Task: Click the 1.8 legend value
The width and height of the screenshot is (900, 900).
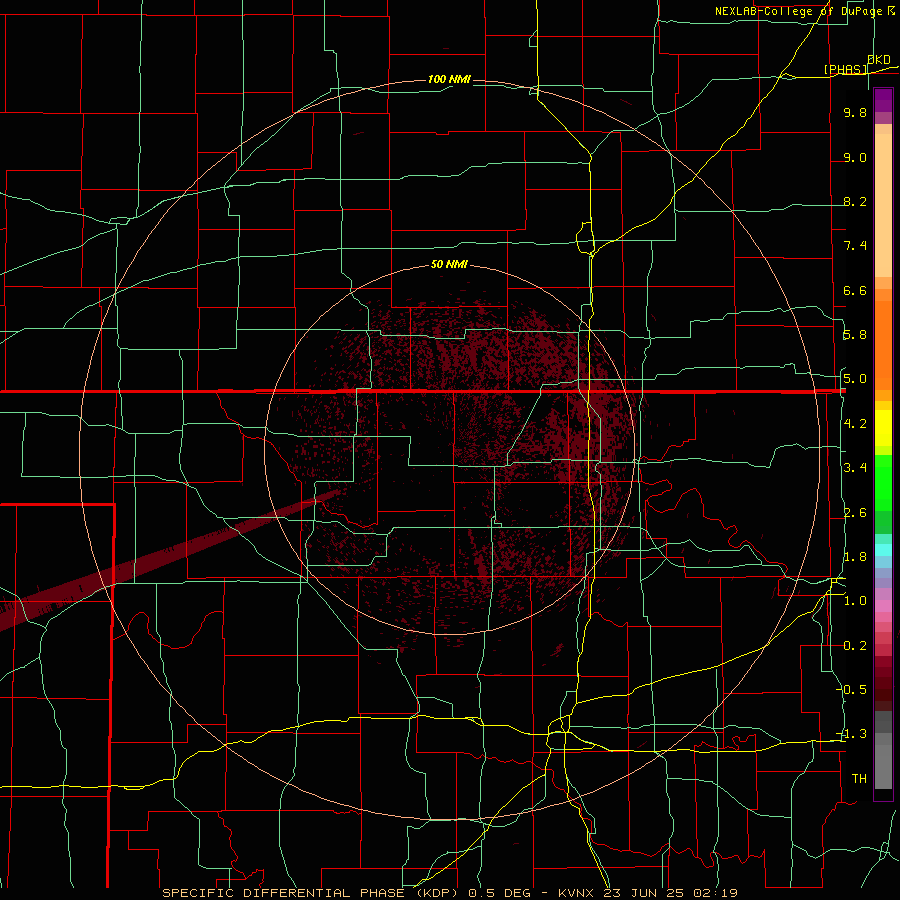Action: pos(855,557)
